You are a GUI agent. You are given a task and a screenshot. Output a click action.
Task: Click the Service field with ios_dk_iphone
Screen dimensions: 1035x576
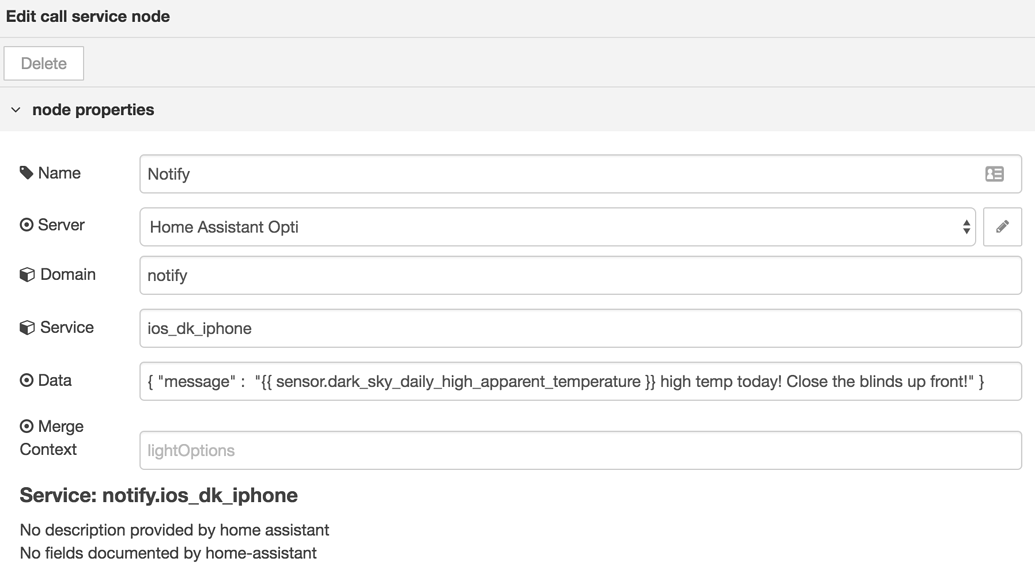coord(580,328)
